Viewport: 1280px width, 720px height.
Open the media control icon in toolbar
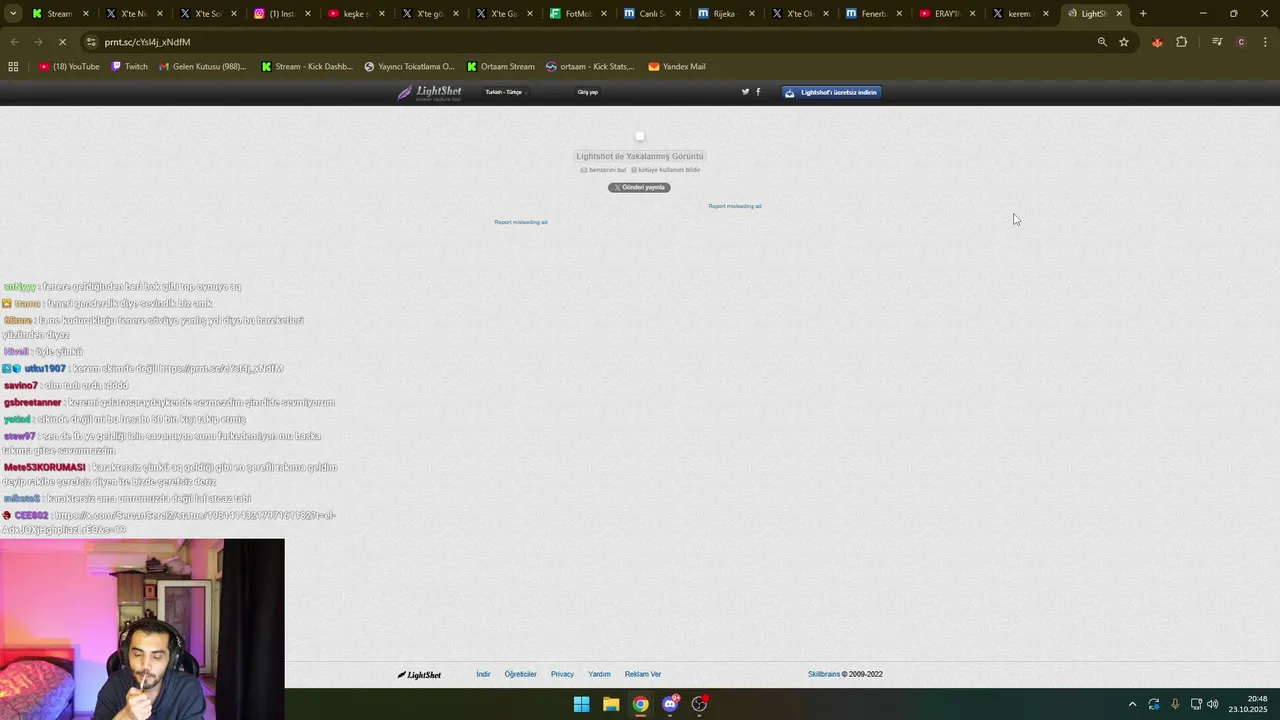(x=1217, y=42)
